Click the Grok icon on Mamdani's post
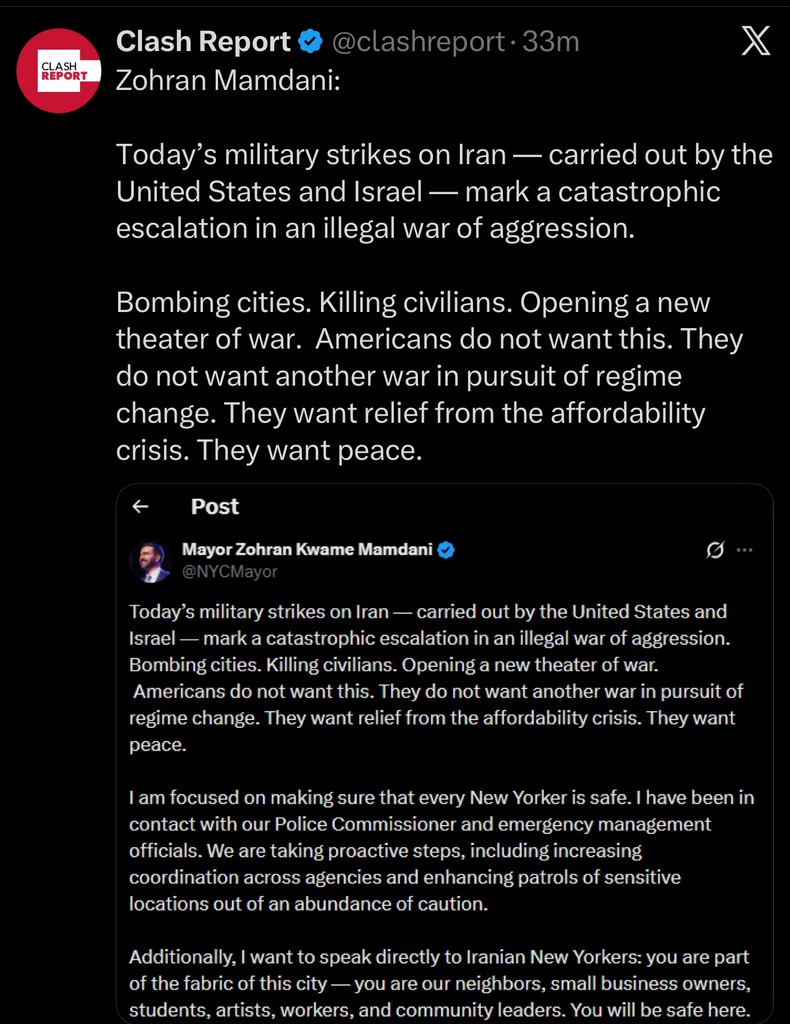 (714, 550)
